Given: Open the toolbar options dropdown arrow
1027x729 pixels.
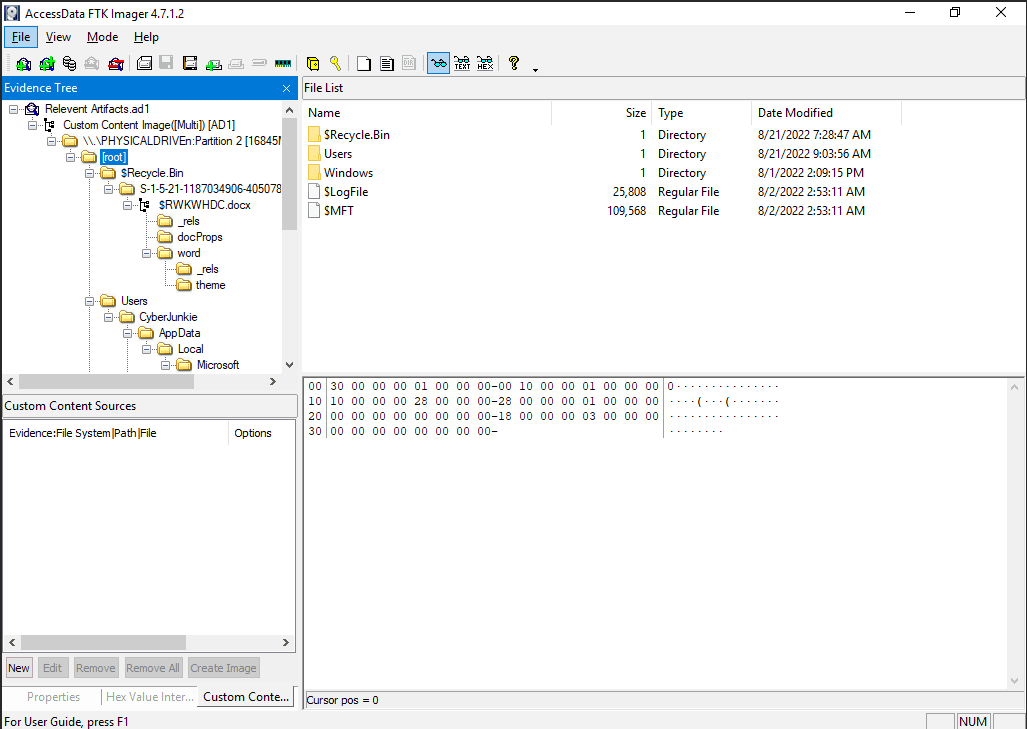Looking at the screenshot, I should pyautogui.click(x=535, y=69).
